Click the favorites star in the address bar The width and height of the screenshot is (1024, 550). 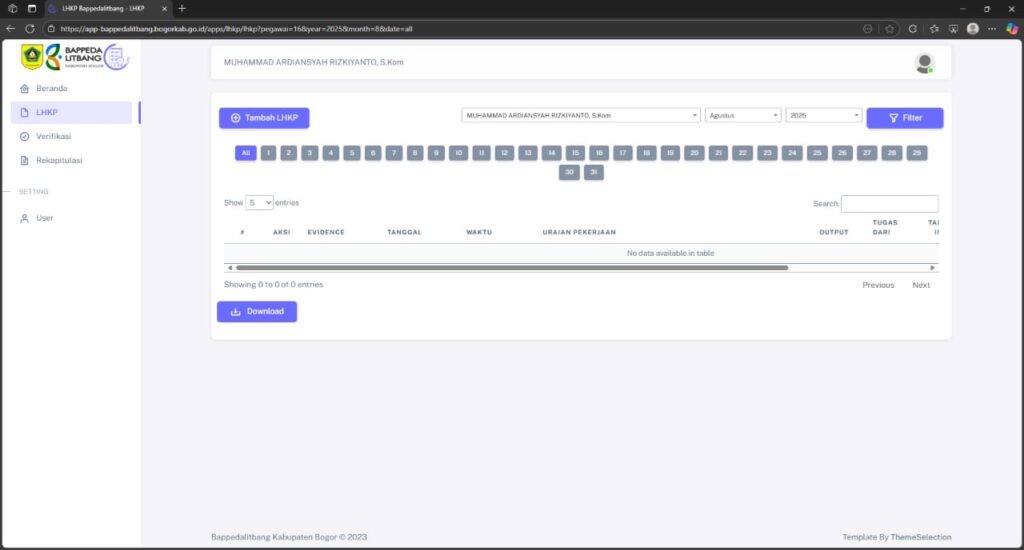[889, 29]
